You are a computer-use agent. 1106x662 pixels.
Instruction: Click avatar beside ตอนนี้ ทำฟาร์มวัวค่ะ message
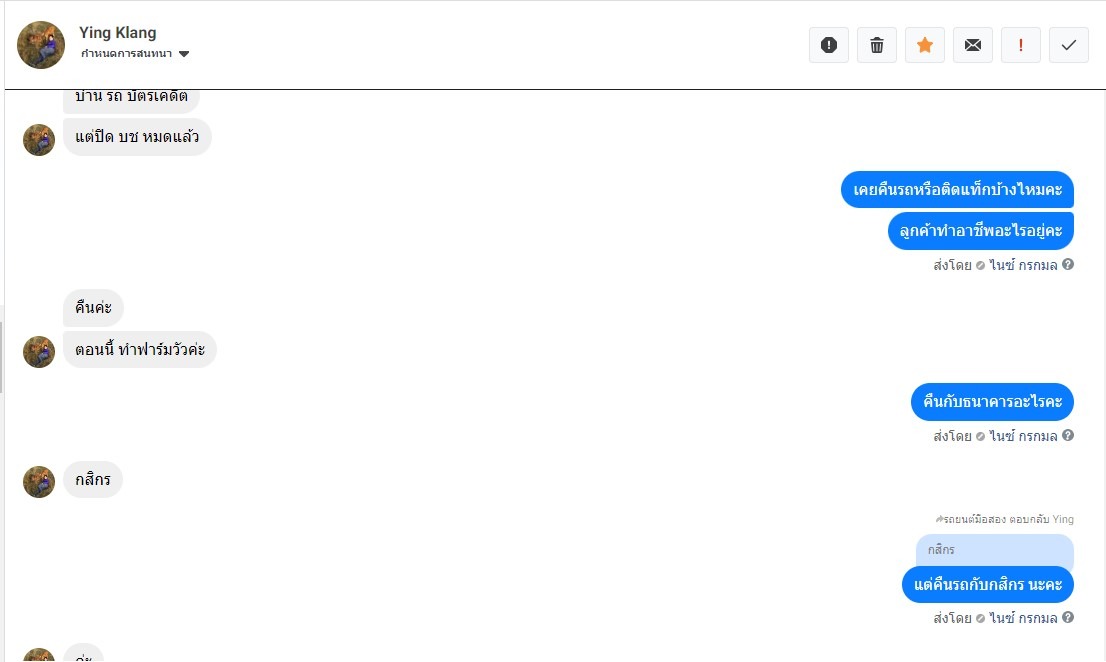39,351
